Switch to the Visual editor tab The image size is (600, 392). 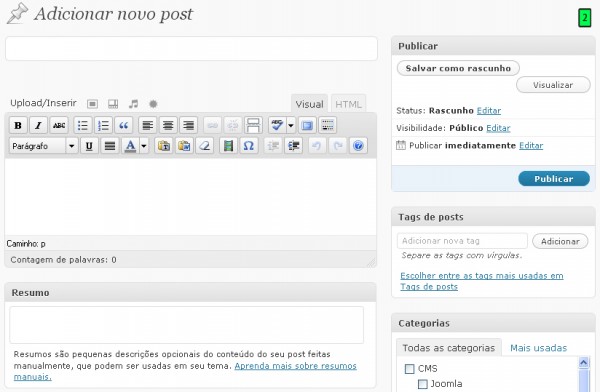pos(309,104)
